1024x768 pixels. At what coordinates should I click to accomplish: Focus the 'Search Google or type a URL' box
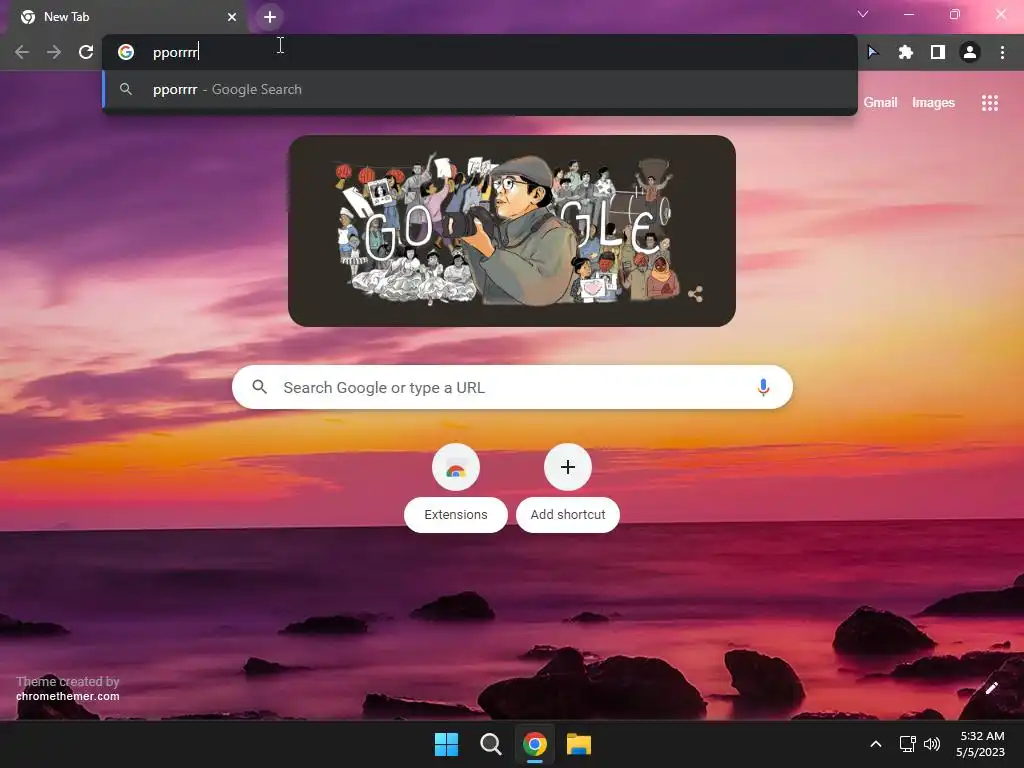pyautogui.click(x=513, y=387)
